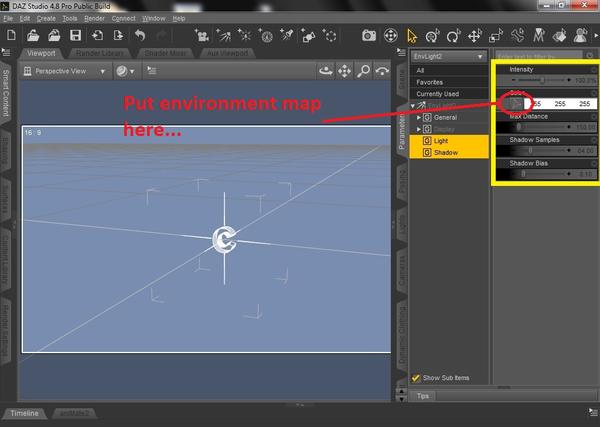Switch to the Render Library tab
600x427 pixels.
100,53
